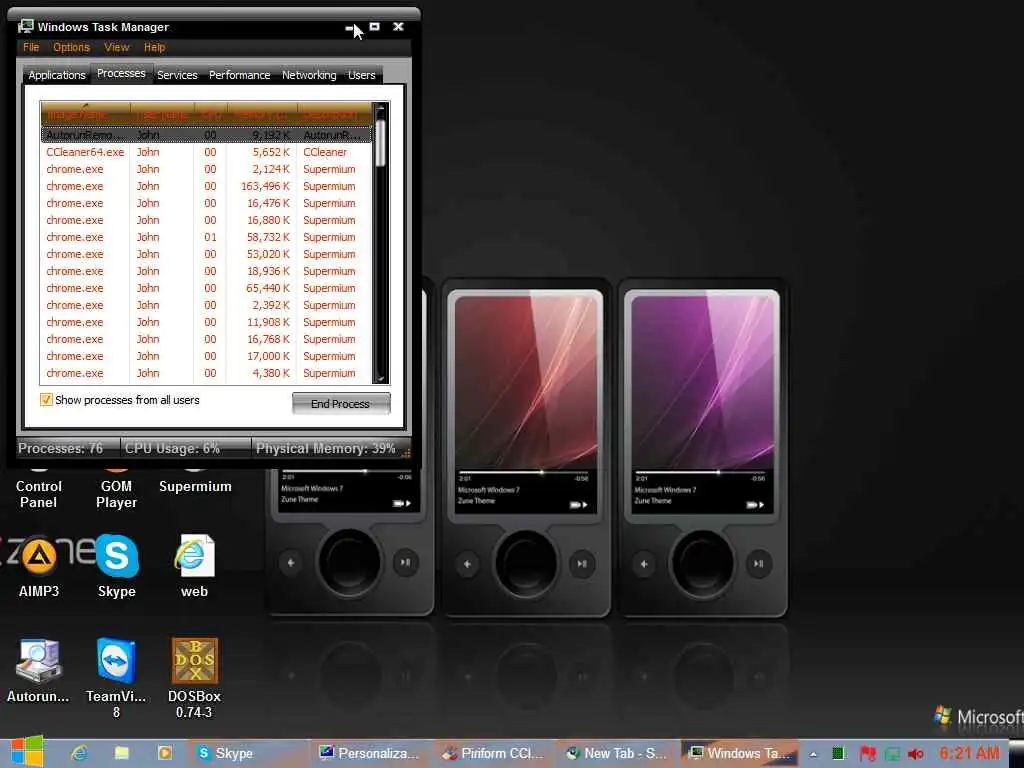This screenshot has width=1024, height=768.
Task: Click the process list scrollbar thumb
Action: point(381,142)
